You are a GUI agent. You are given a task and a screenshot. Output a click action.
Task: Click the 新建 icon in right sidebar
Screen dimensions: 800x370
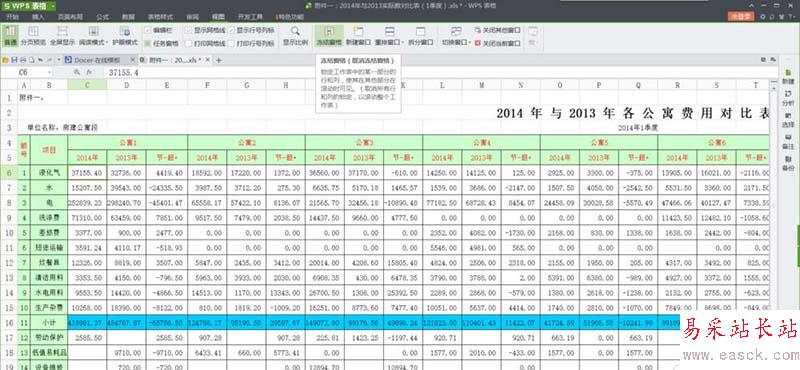click(788, 77)
